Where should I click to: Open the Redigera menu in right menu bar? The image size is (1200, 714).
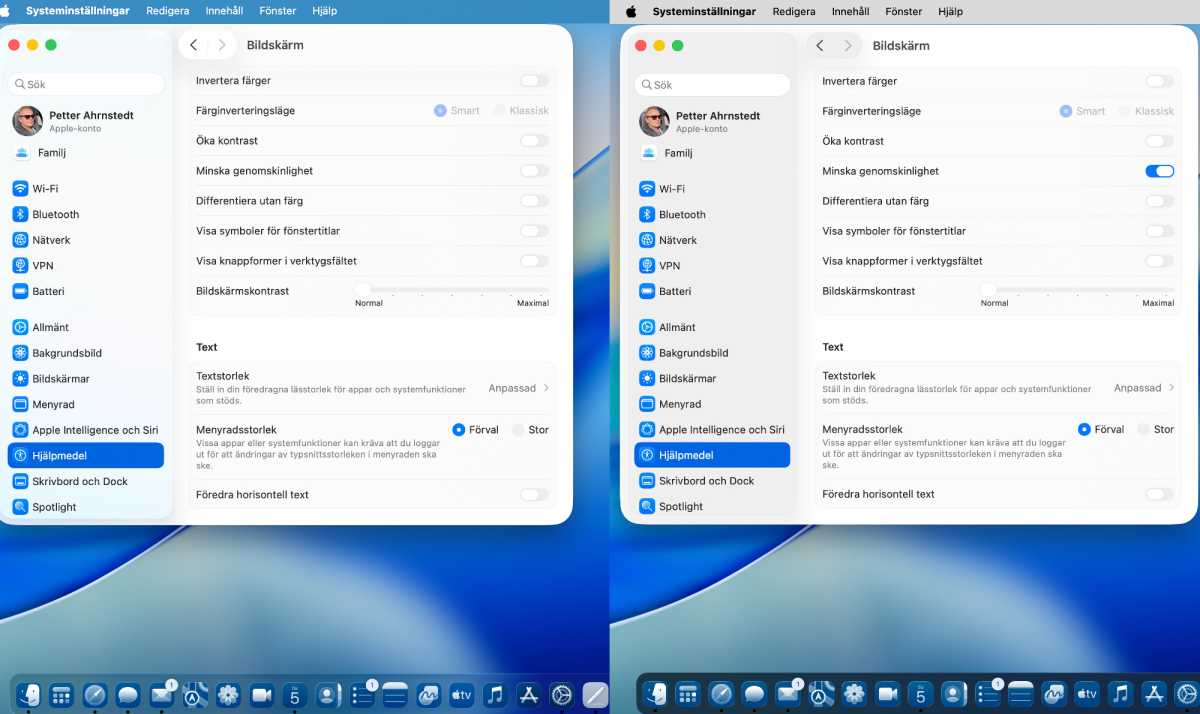point(794,11)
